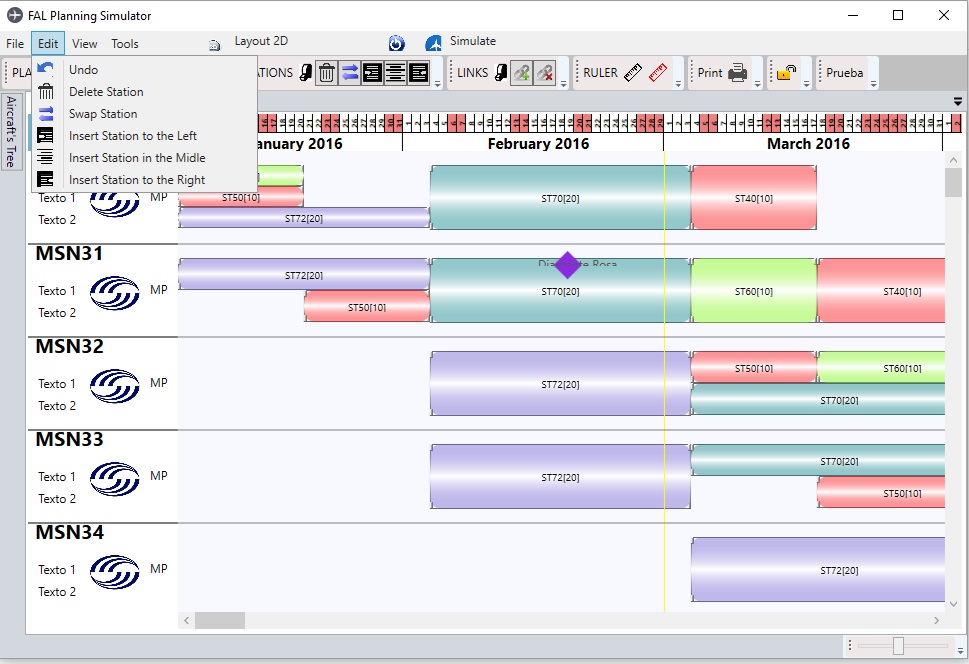Expand the RULER toolbar overflow arrow

point(679,84)
